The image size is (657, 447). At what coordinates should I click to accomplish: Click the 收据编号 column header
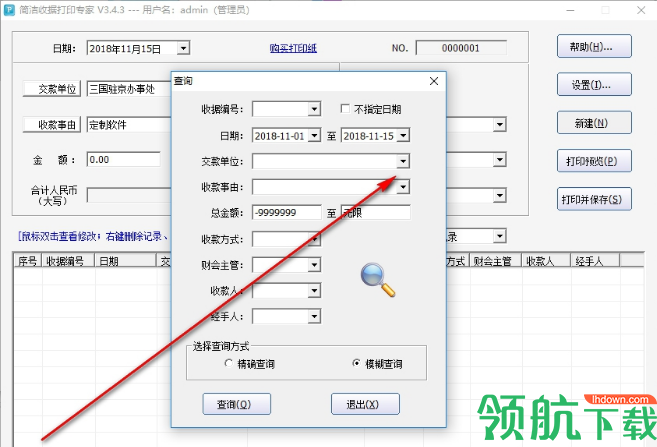(x=68, y=261)
